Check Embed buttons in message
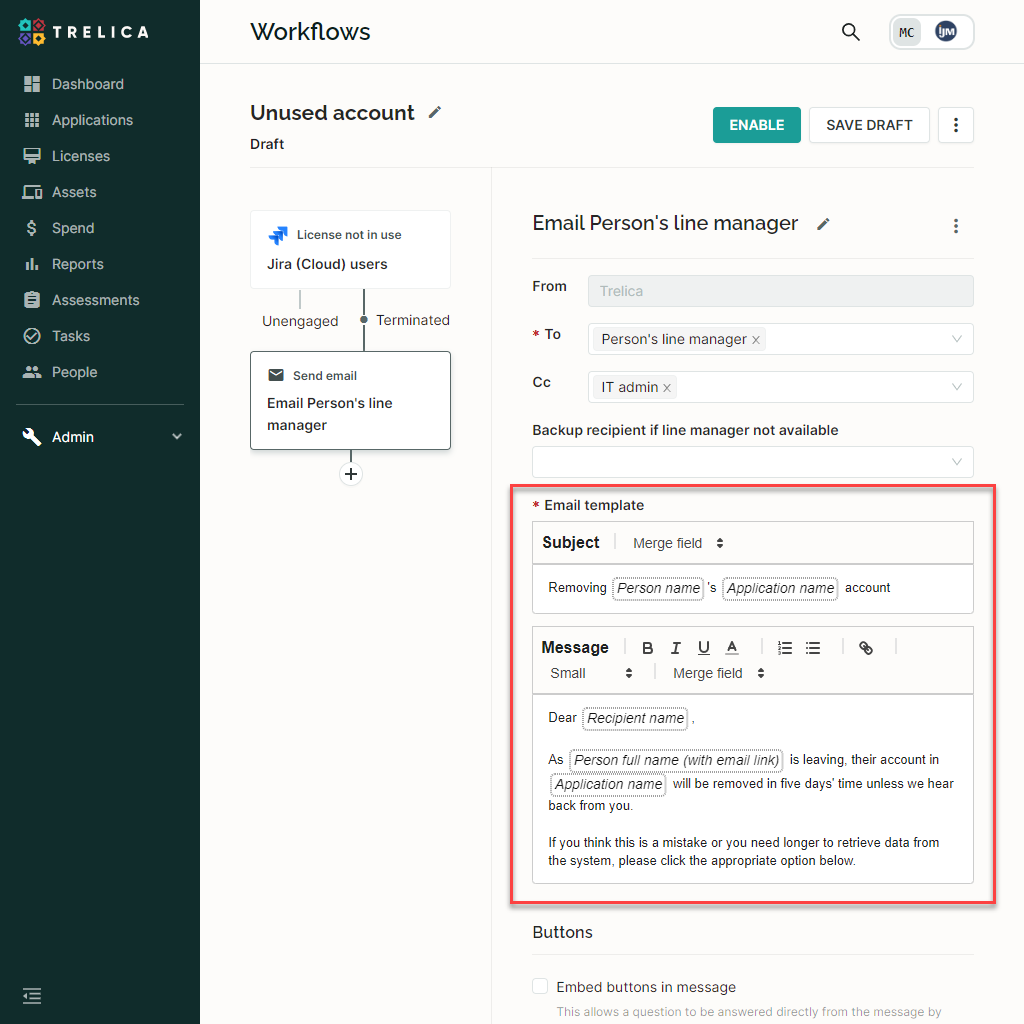Viewport: 1024px width, 1024px height. 540,986
